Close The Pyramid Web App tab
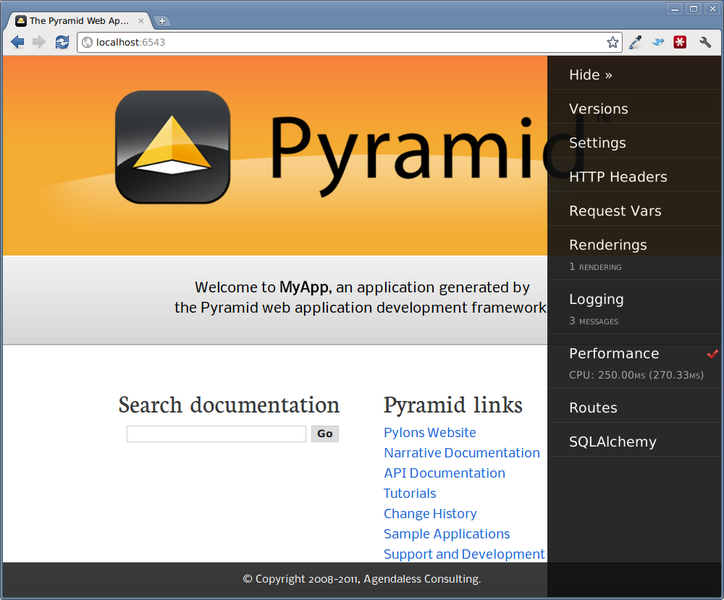The image size is (724, 600). [141, 21]
